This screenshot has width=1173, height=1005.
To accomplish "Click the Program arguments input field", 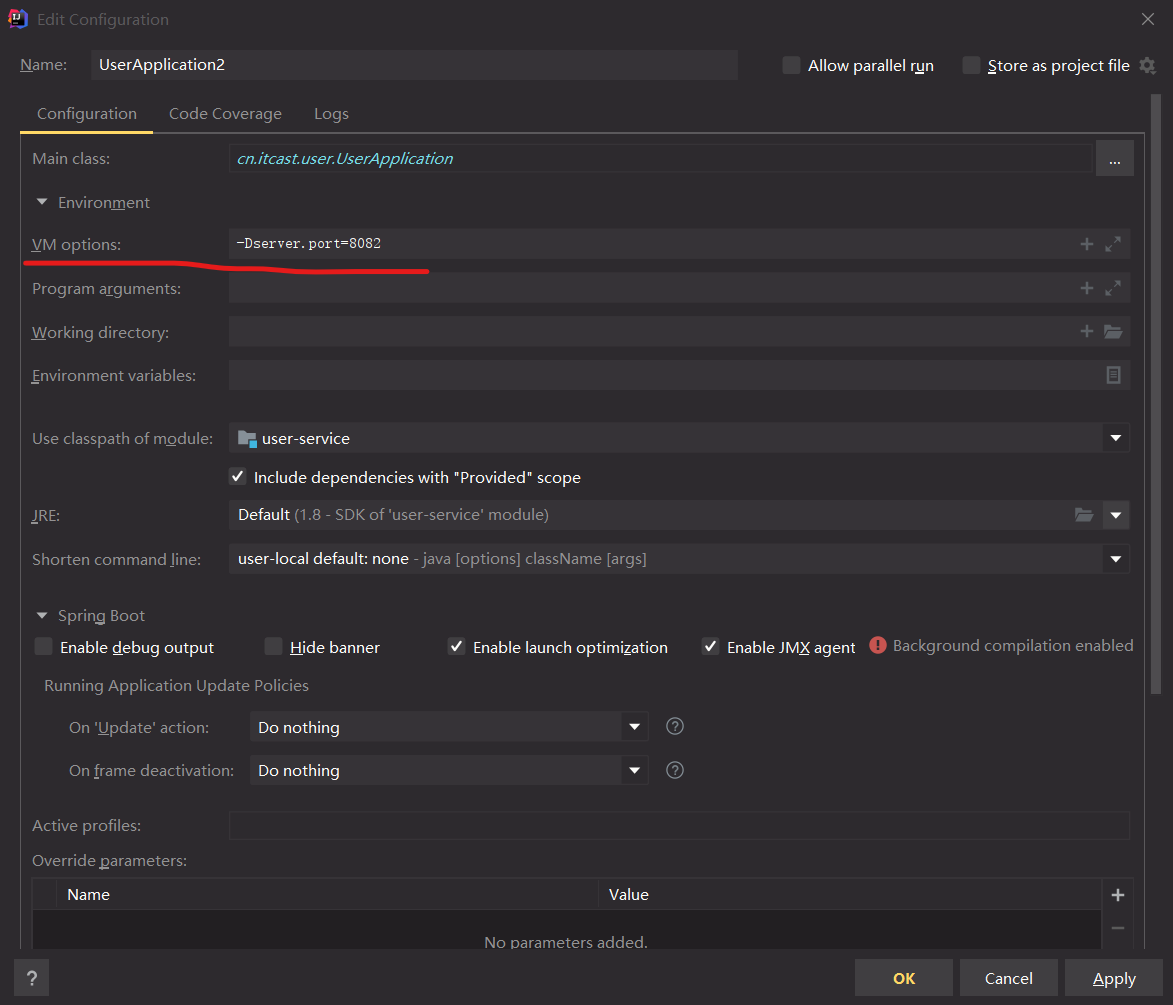I will point(650,288).
